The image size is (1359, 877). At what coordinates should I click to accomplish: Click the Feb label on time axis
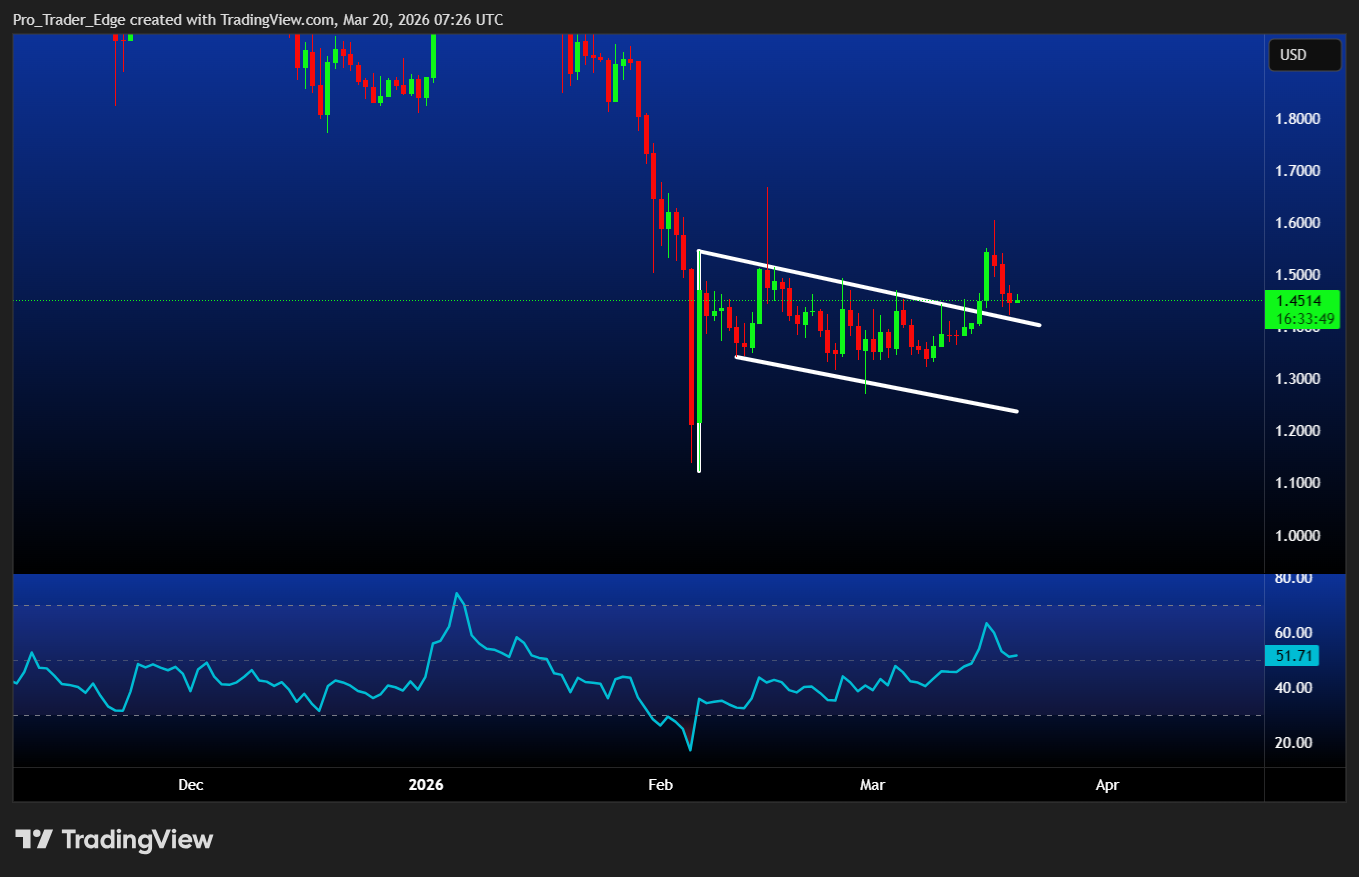point(661,785)
